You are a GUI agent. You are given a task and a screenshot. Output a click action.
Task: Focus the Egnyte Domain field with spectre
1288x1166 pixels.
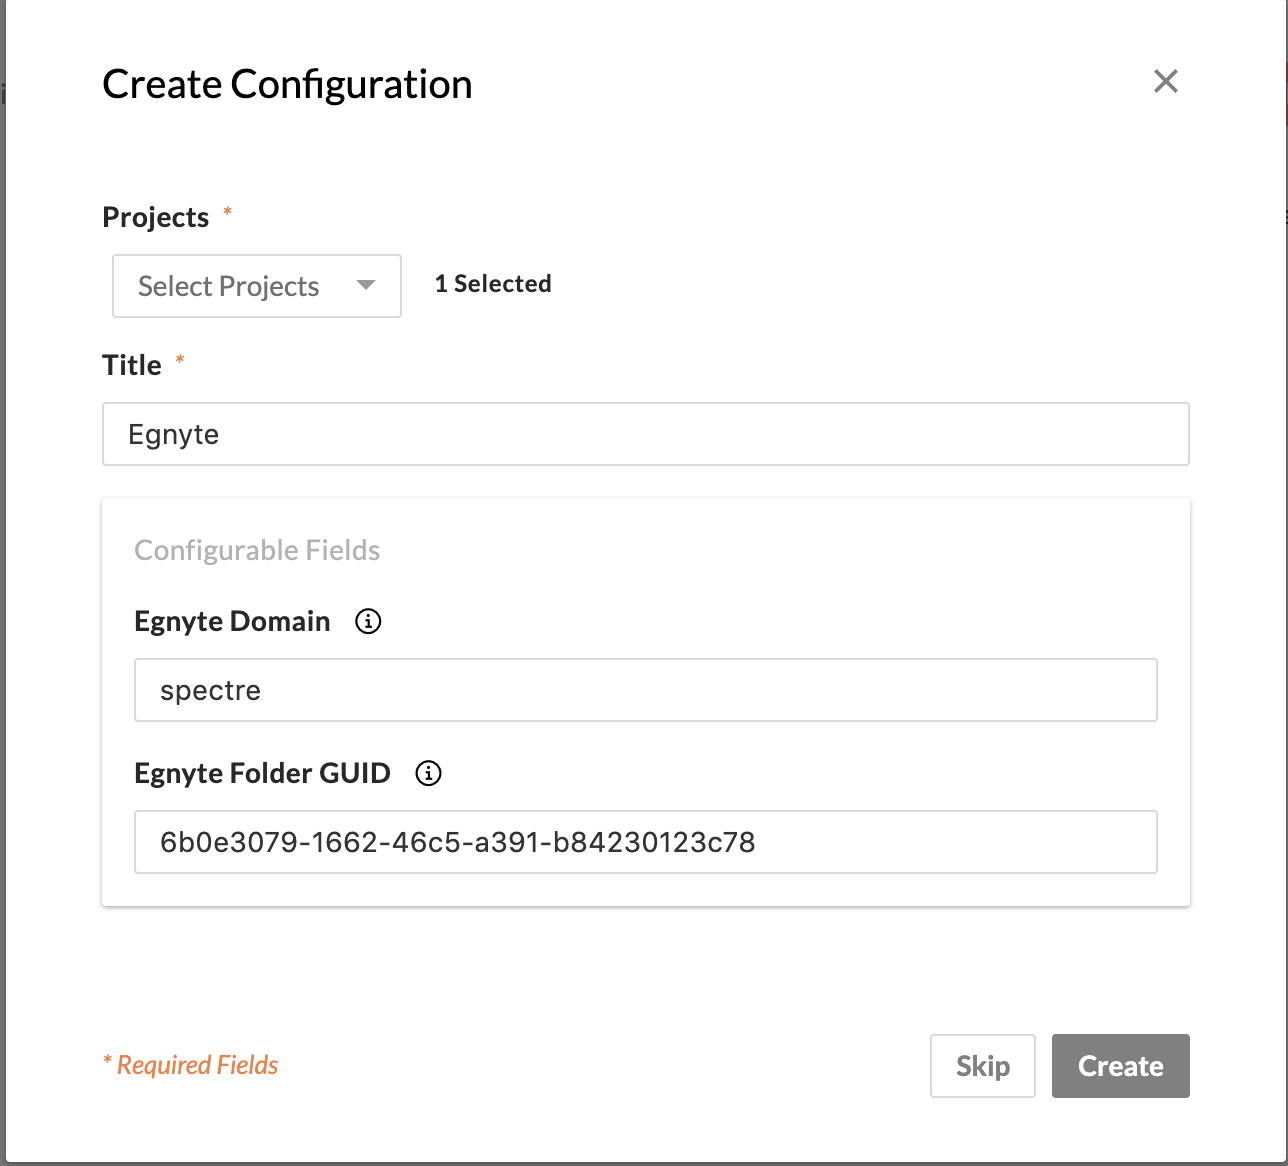(646, 690)
